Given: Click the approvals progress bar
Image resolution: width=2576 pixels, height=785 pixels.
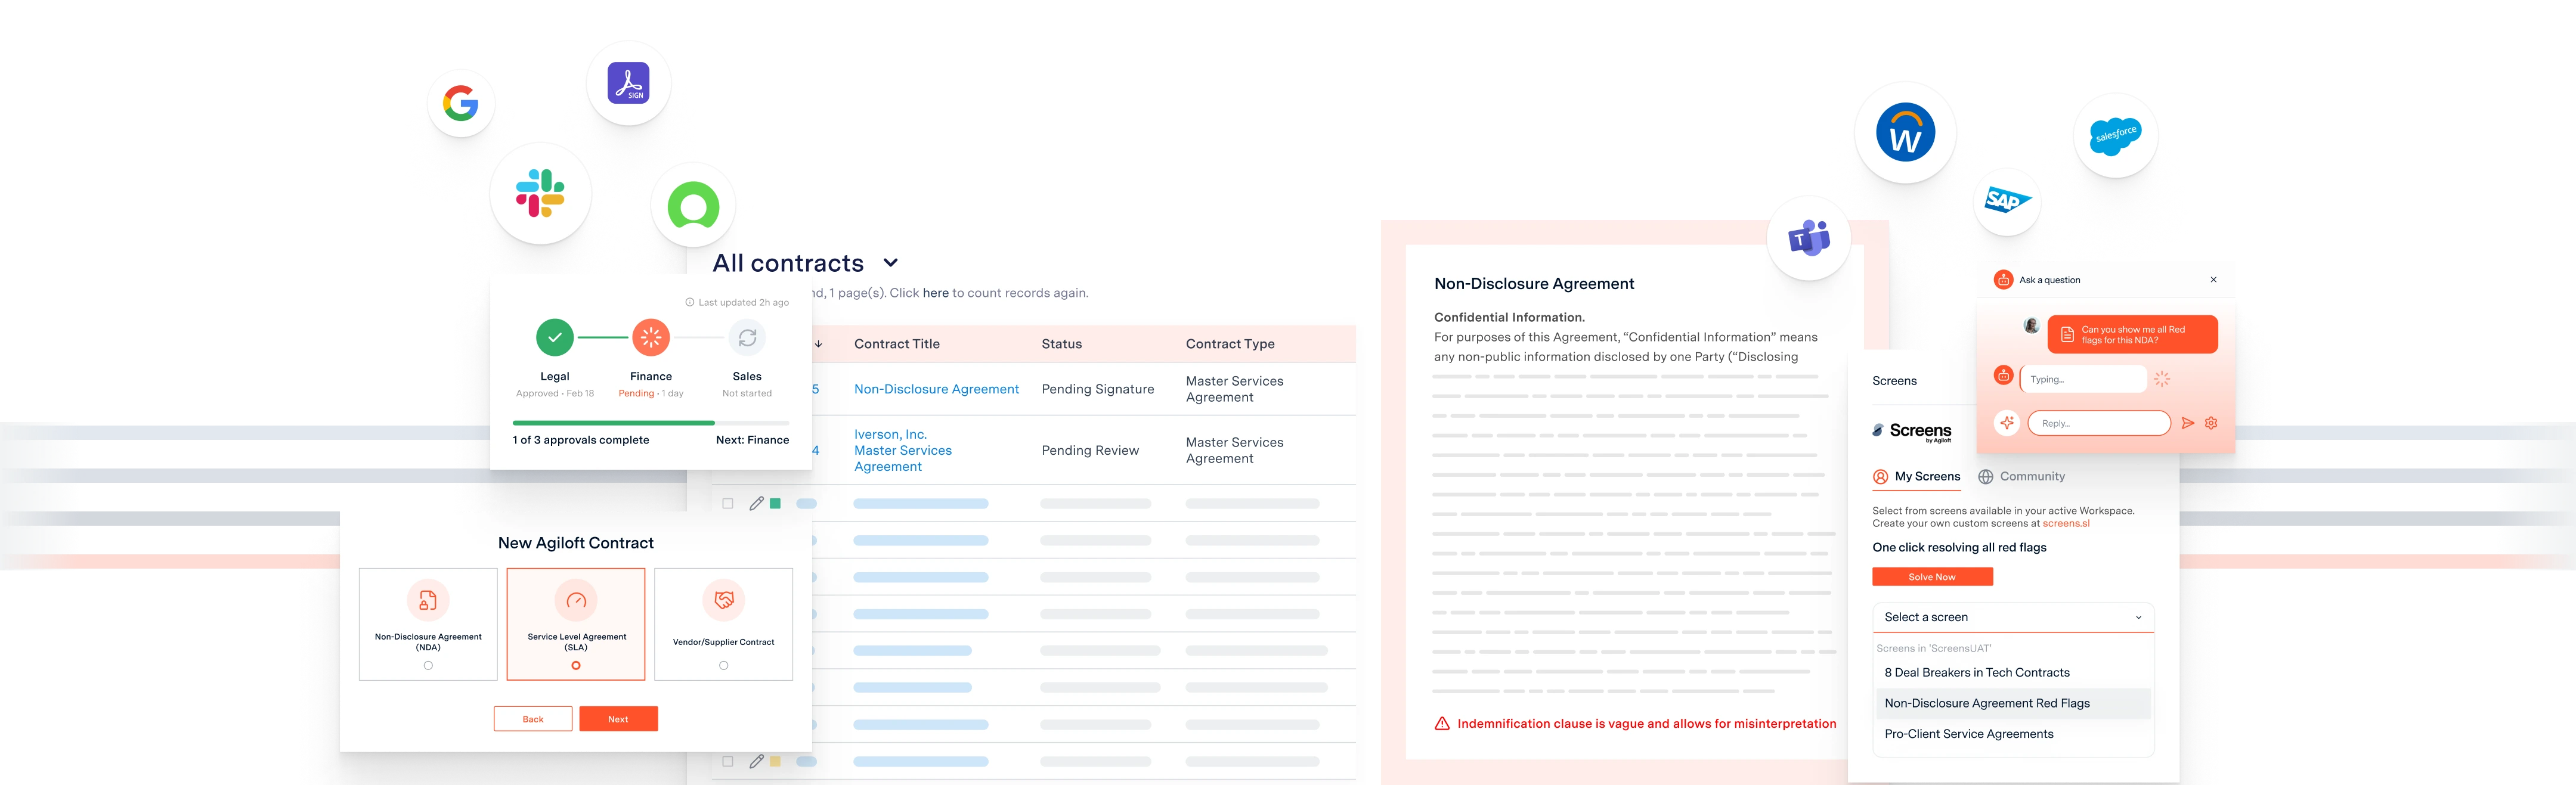Looking at the screenshot, I should coord(650,423).
